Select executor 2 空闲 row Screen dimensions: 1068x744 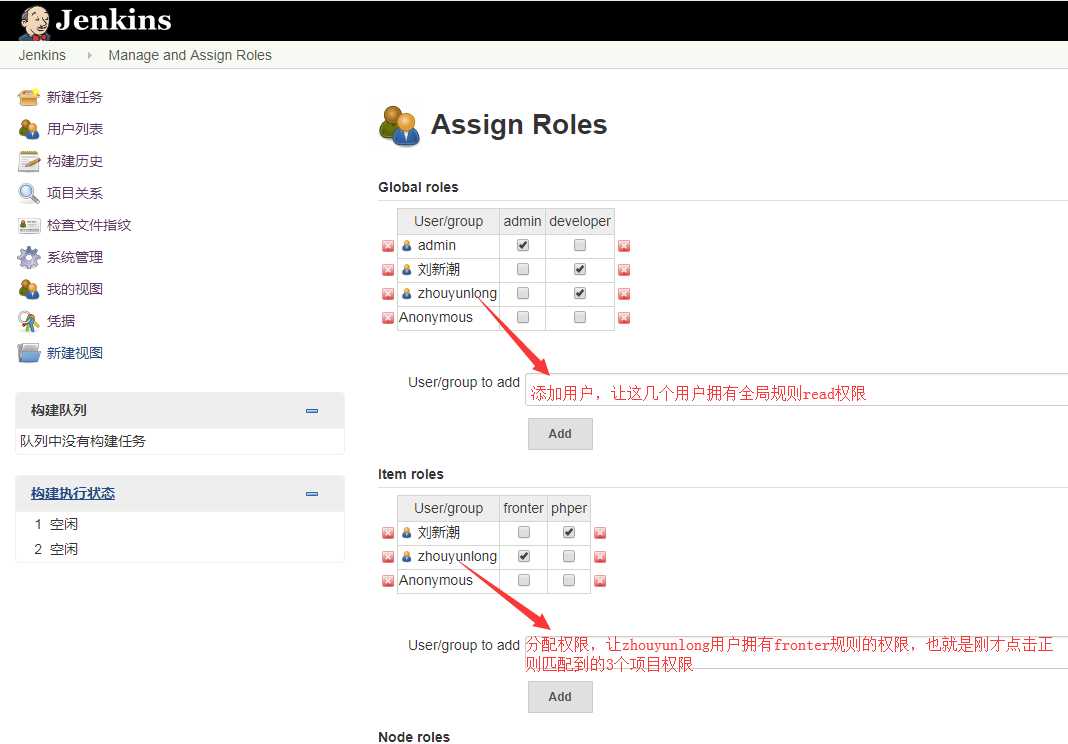tap(179, 549)
